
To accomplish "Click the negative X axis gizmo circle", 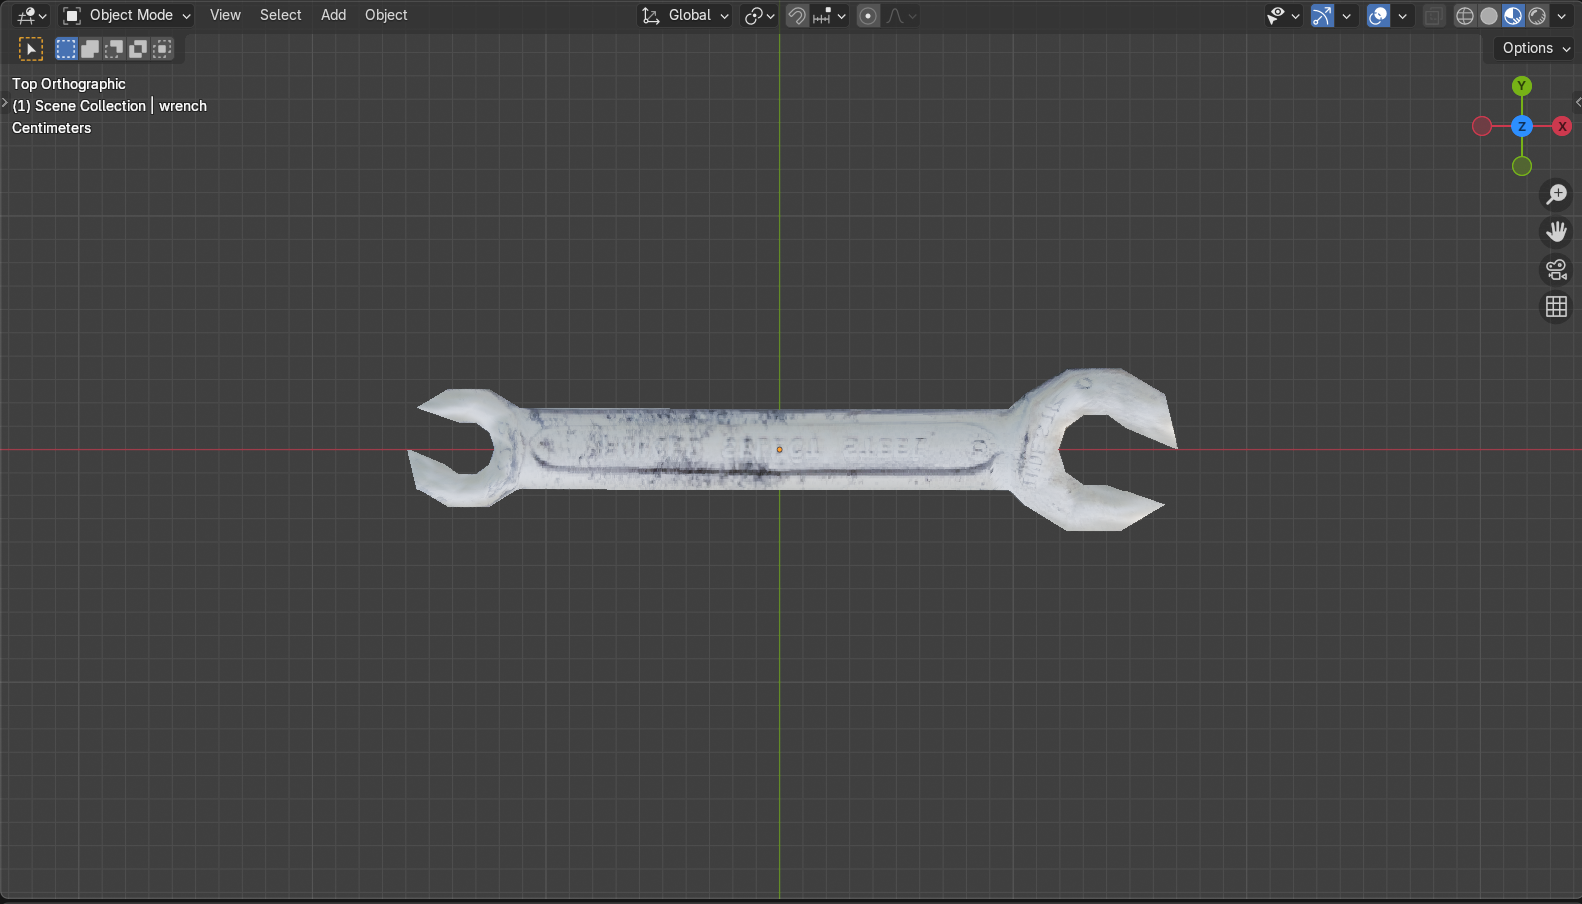I will pos(1482,126).
